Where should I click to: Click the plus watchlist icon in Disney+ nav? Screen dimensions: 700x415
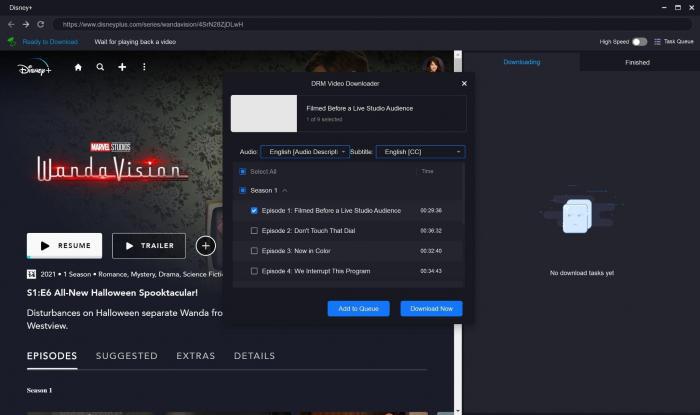122,67
